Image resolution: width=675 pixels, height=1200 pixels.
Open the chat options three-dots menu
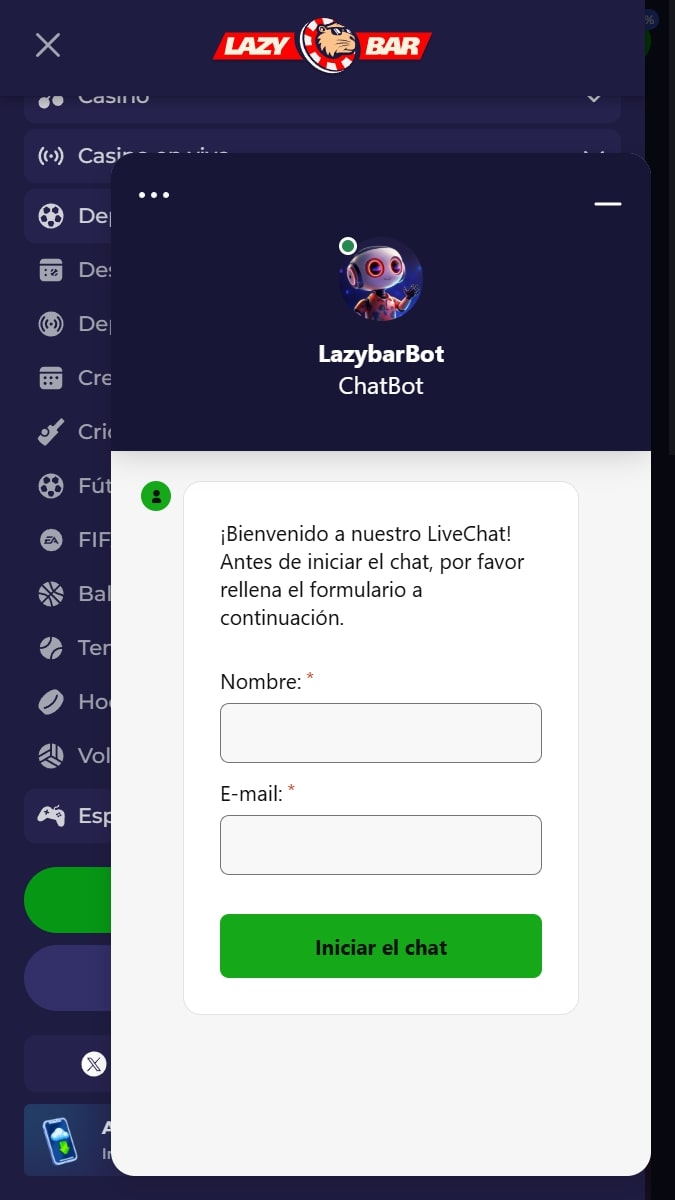point(154,195)
